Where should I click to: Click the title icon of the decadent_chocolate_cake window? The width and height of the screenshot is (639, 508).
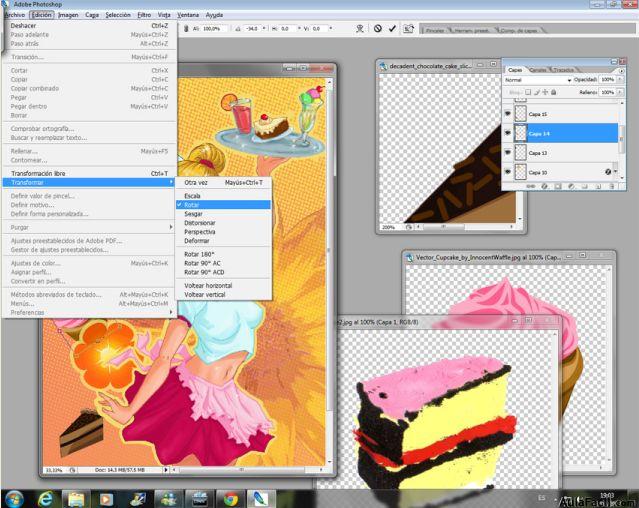pyautogui.click(x=383, y=66)
